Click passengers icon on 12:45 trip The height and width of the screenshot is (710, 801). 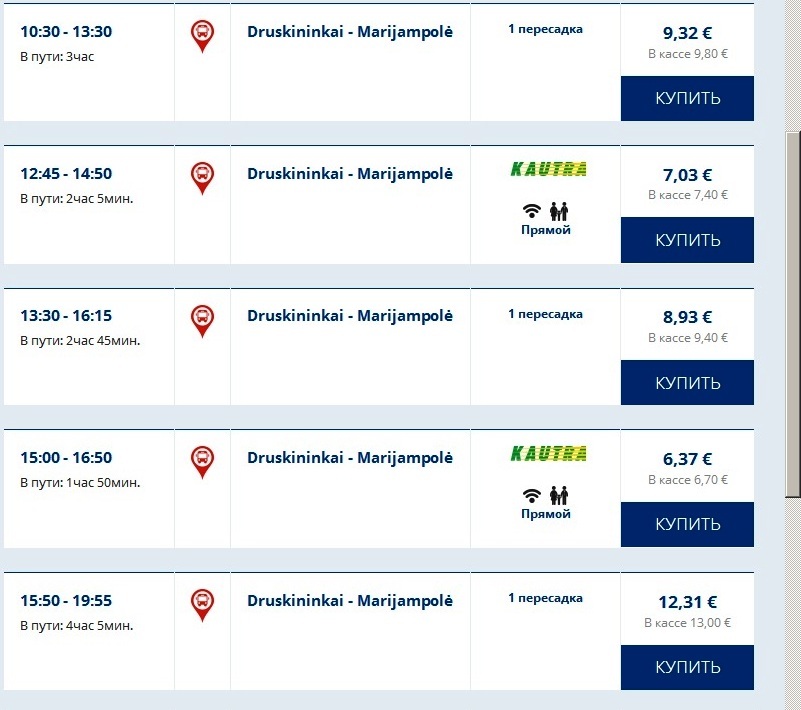click(x=559, y=211)
